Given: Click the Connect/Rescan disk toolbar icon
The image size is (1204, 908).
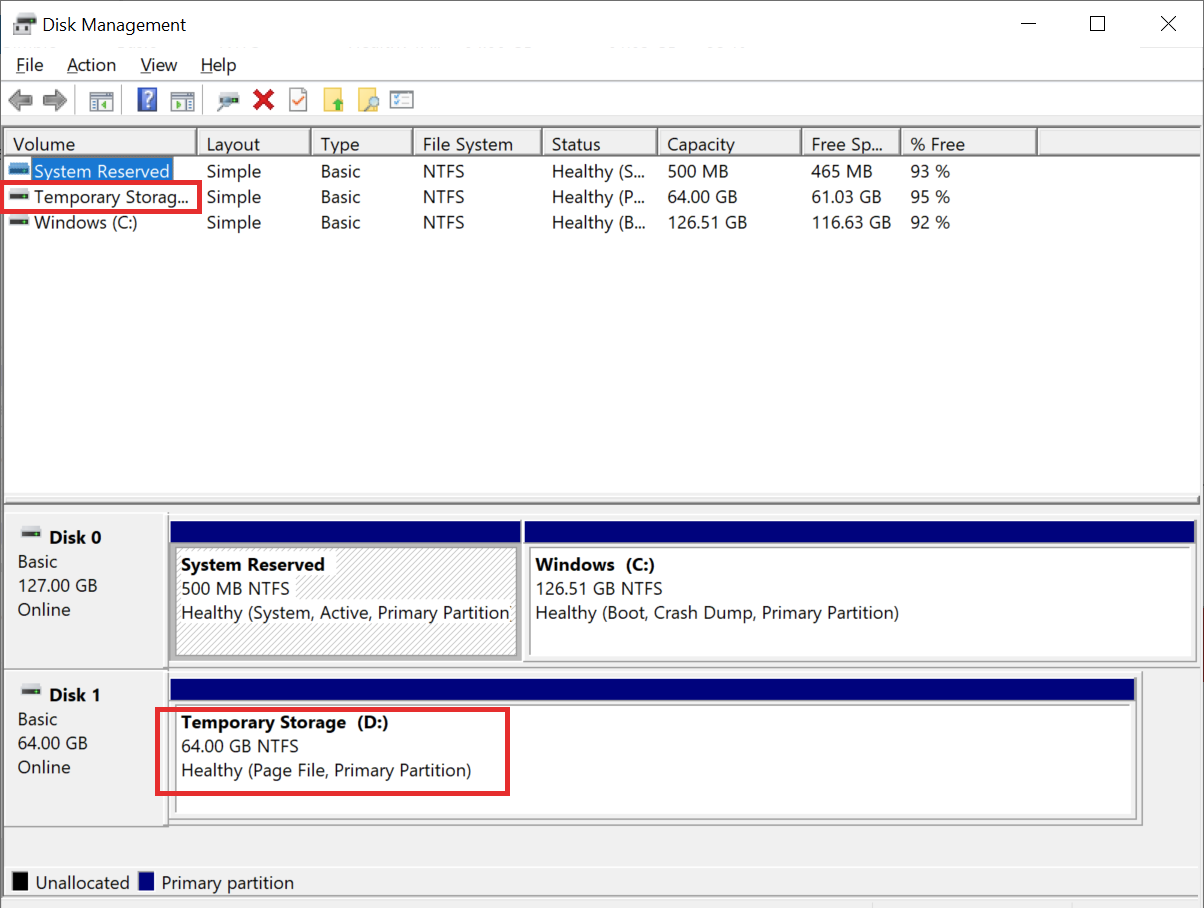Looking at the screenshot, I should (x=229, y=100).
